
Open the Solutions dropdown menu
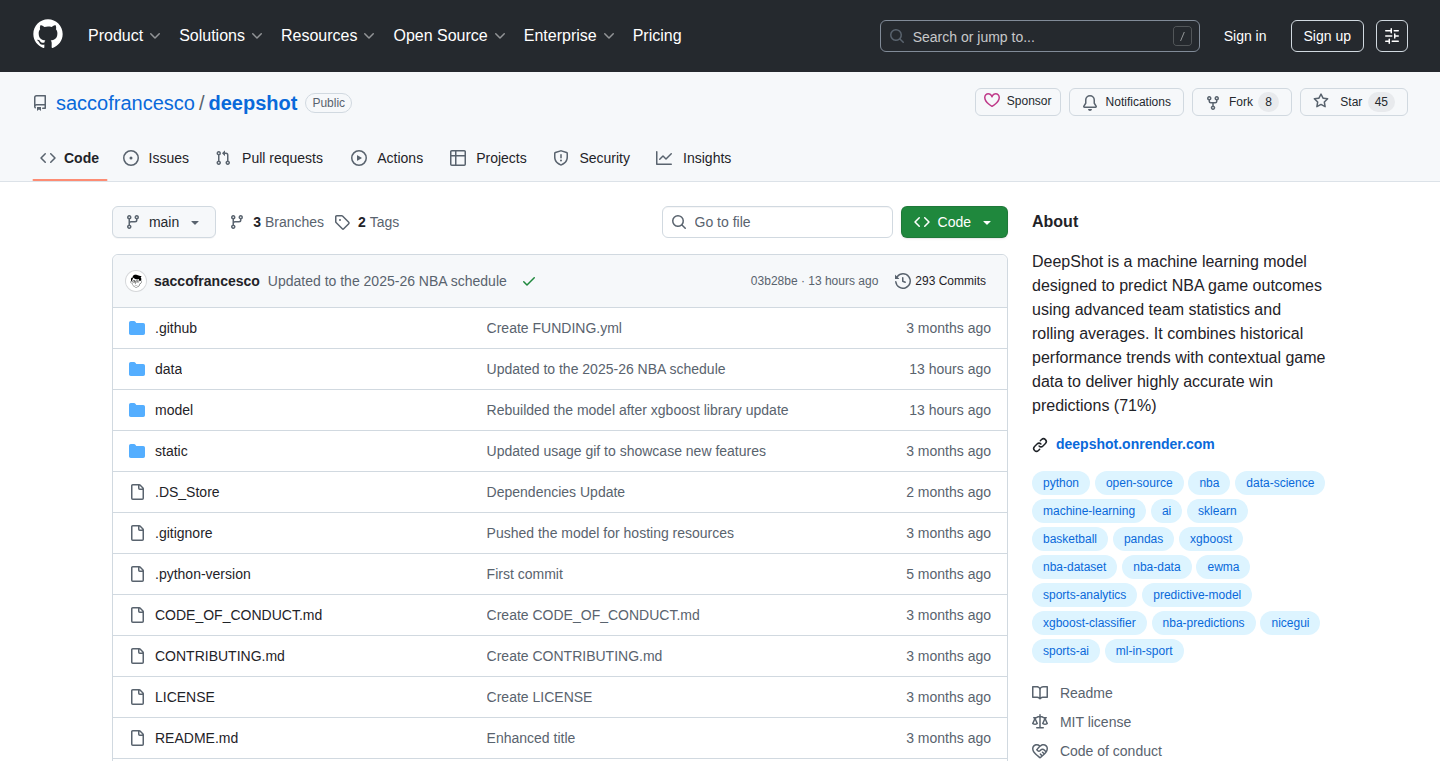221,35
